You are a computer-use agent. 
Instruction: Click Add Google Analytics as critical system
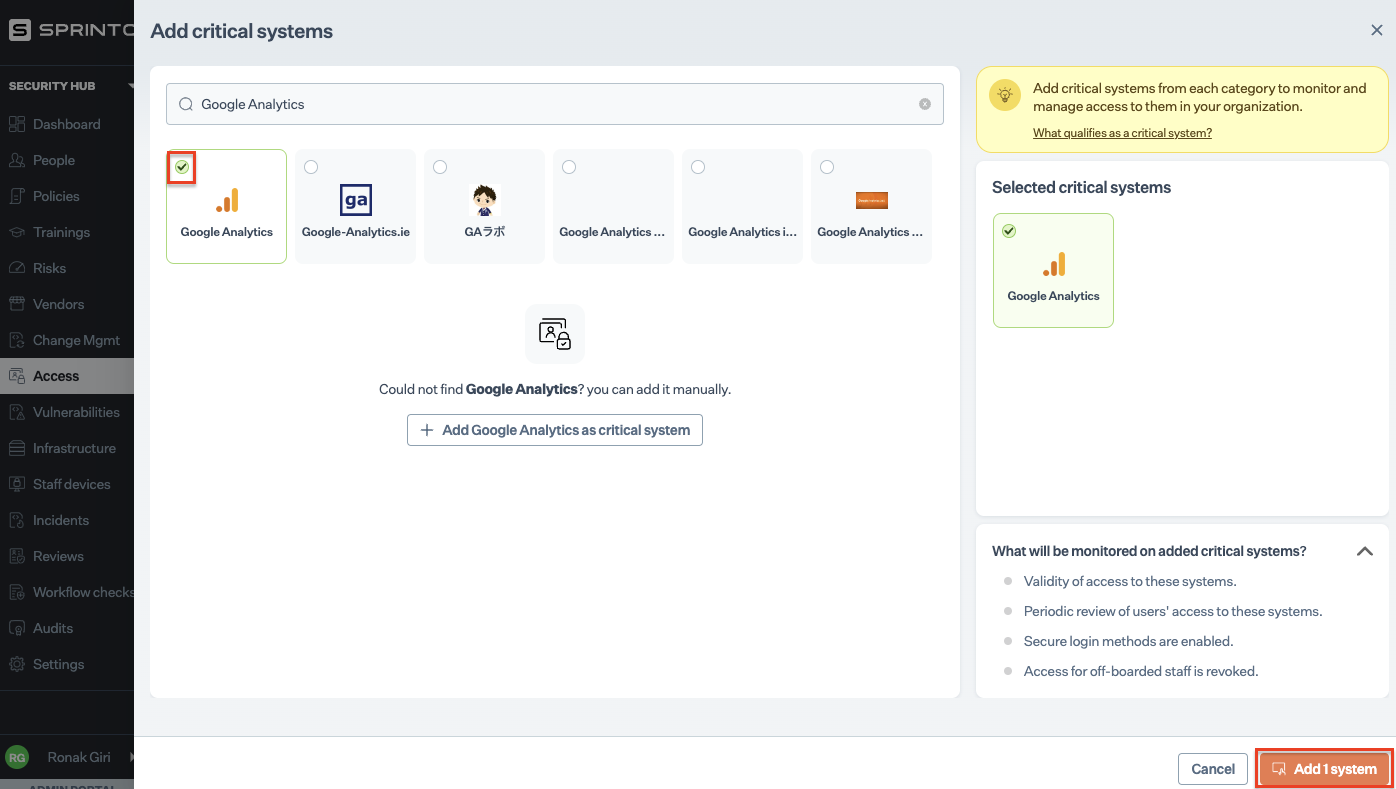555,430
